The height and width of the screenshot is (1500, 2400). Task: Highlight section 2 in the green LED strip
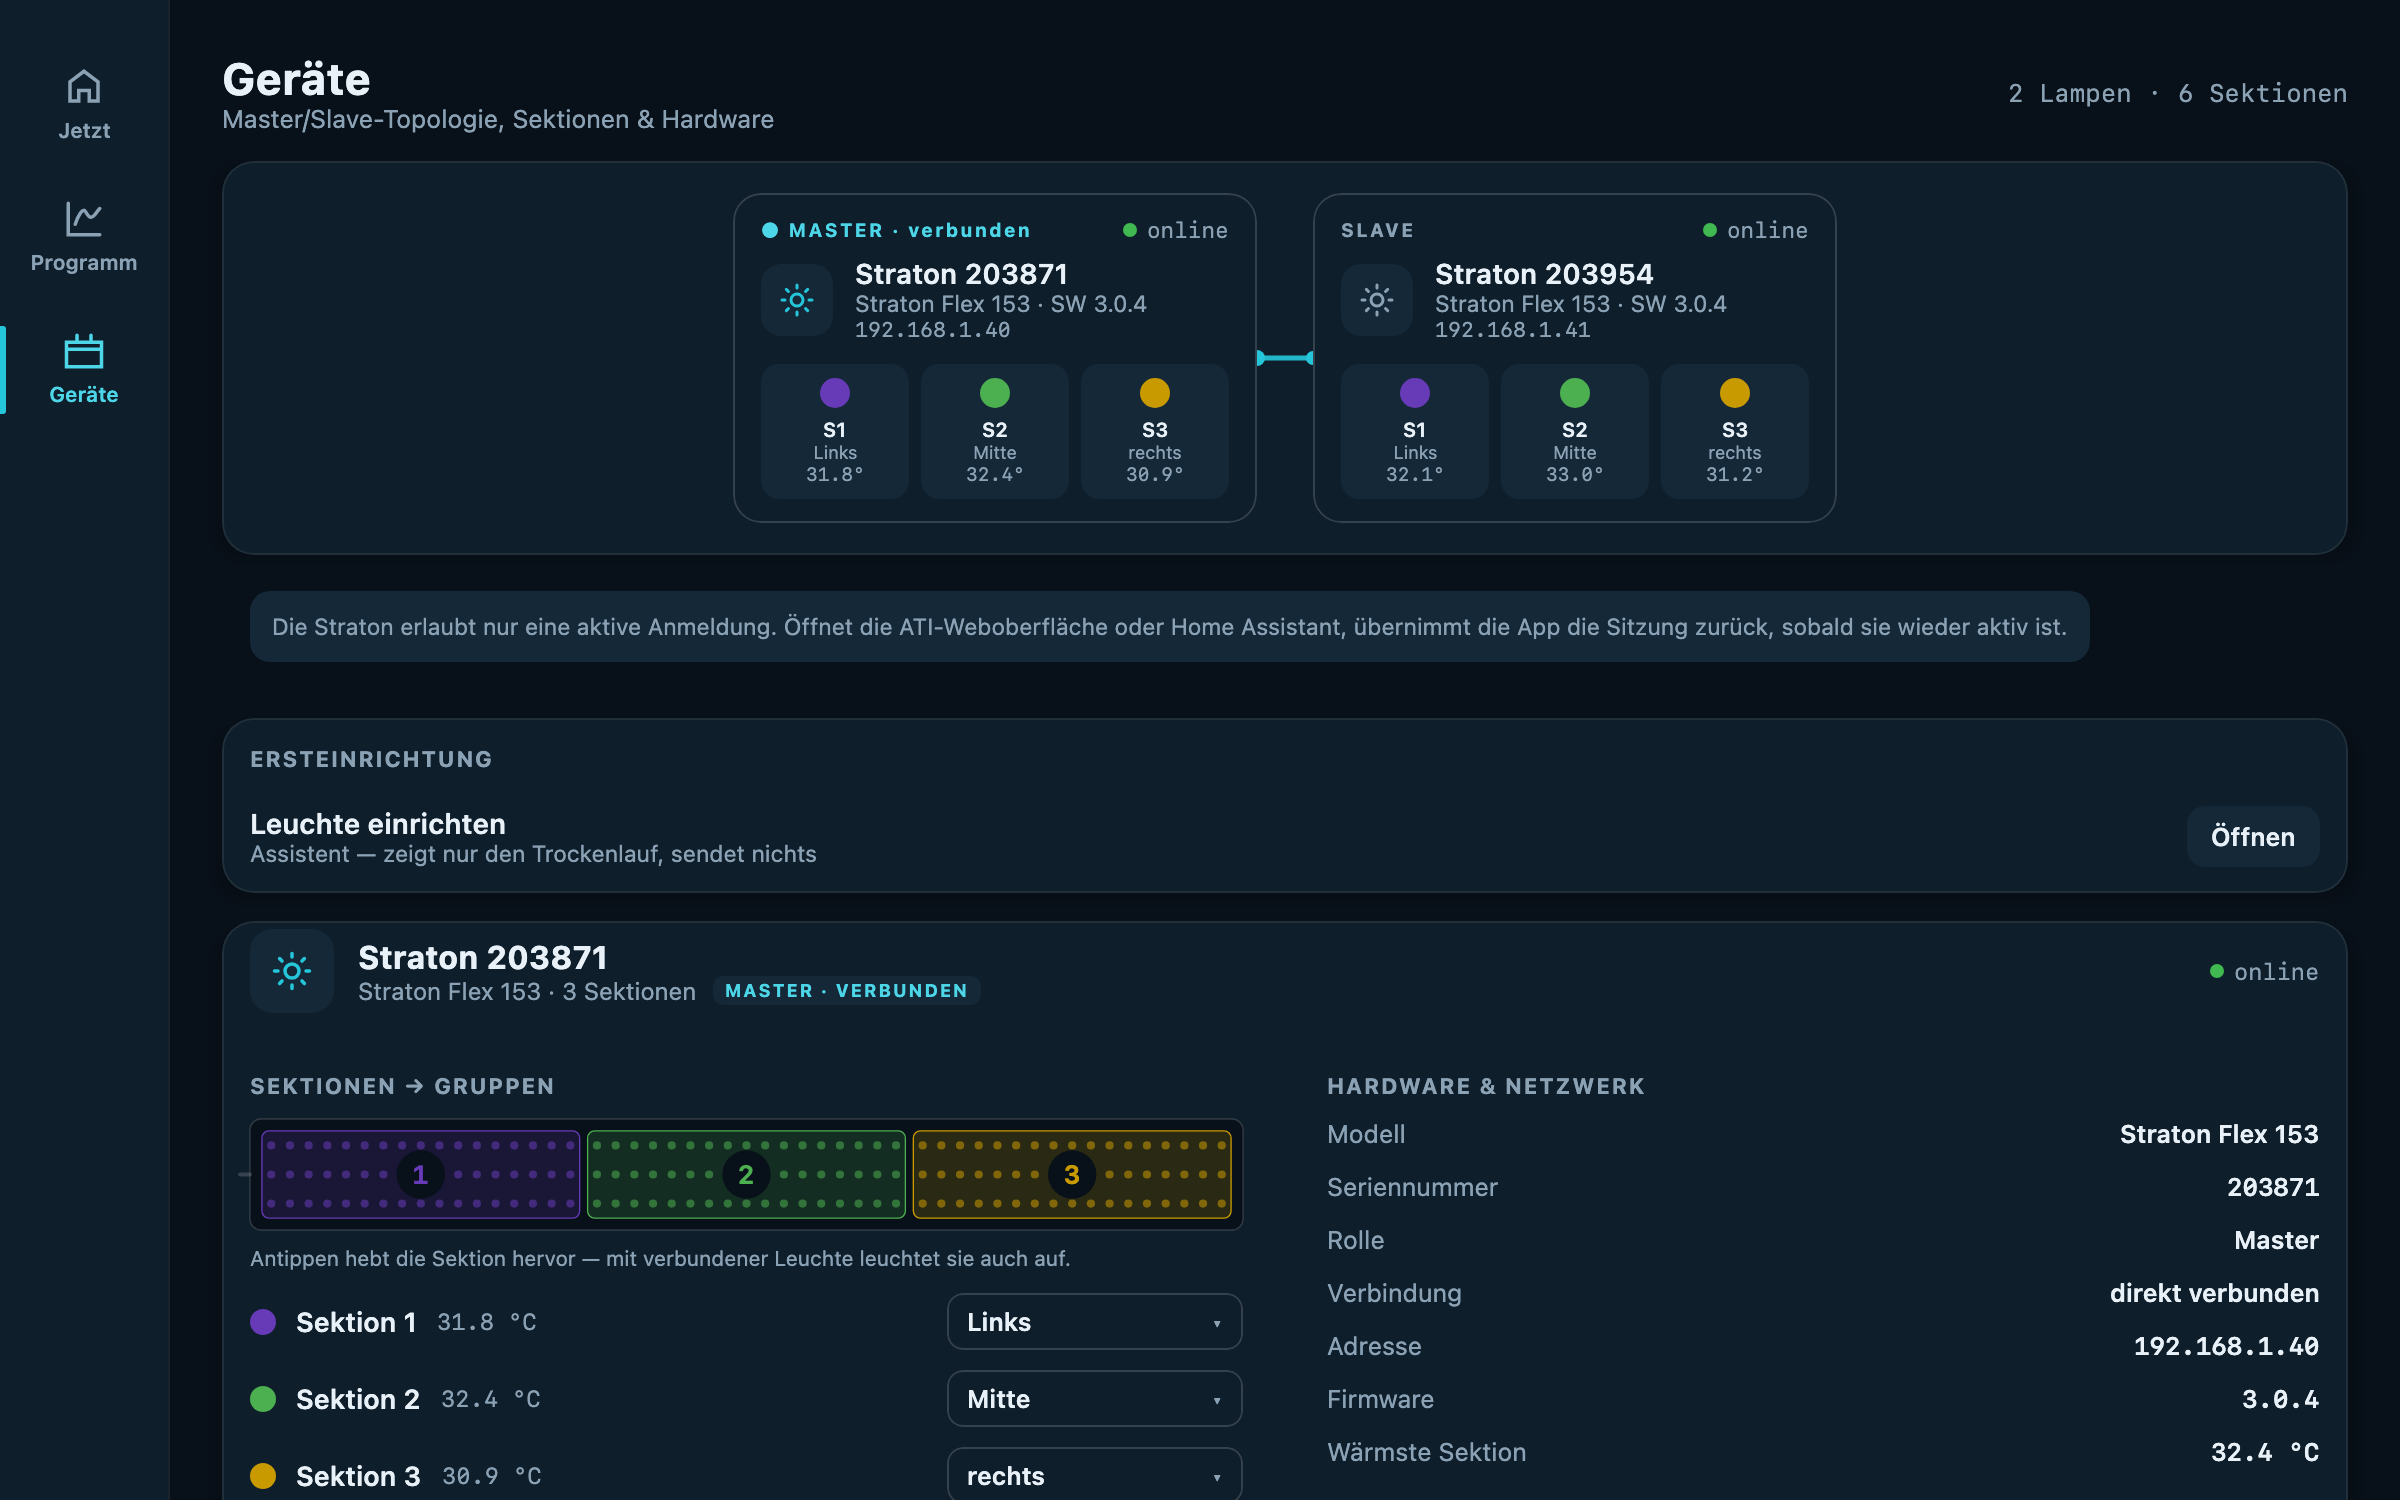pyautogui.click(x=746, y=1174)
